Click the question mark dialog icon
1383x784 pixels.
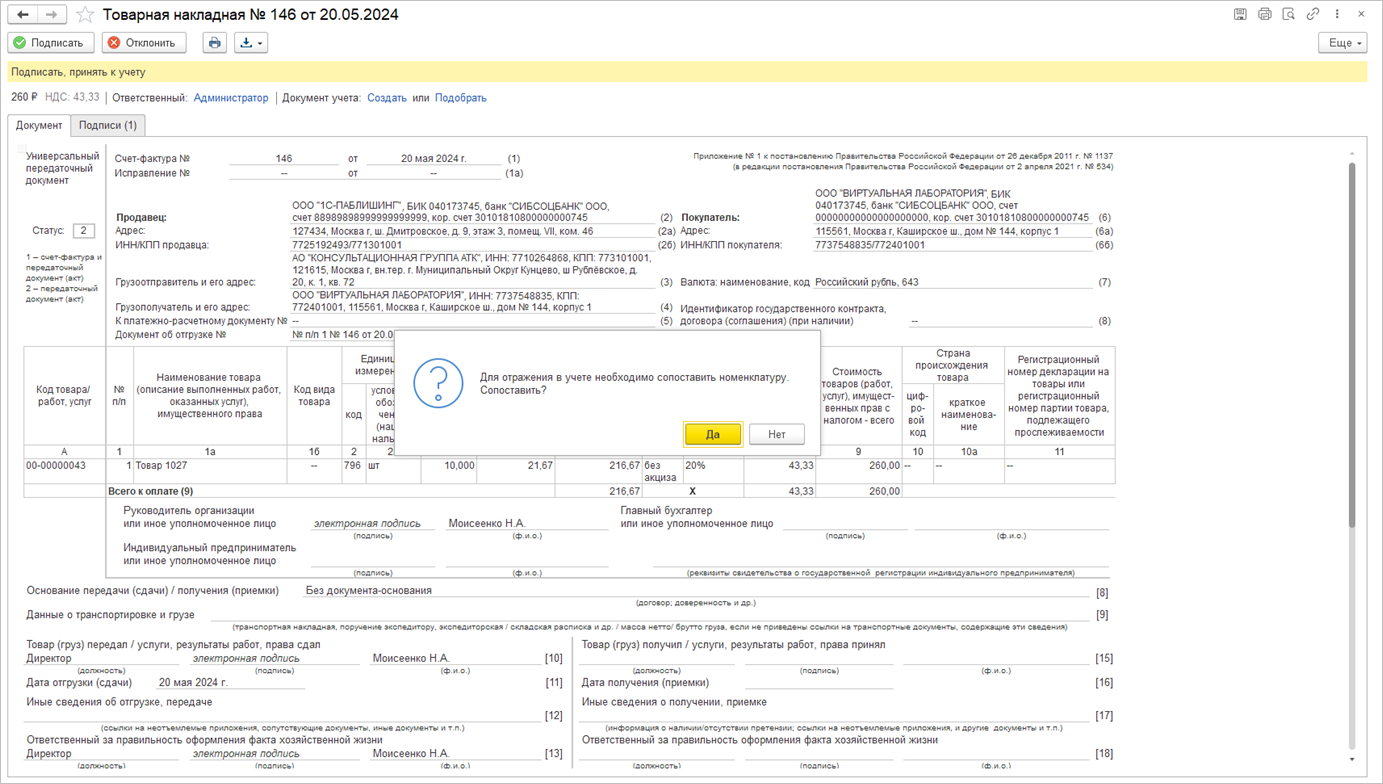pyautogui.click(x=438, y=383)
